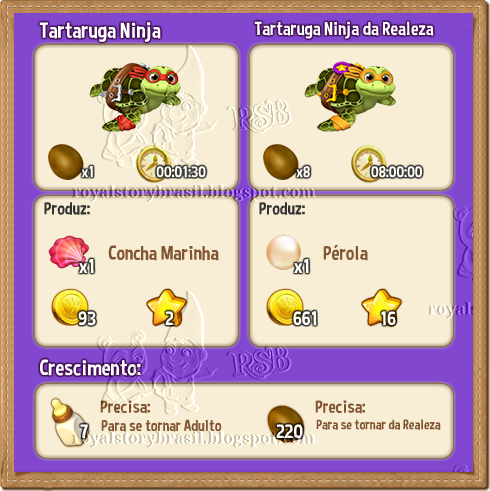Click the orange-masked royal ninja turtle

click(x=350, y=97)
